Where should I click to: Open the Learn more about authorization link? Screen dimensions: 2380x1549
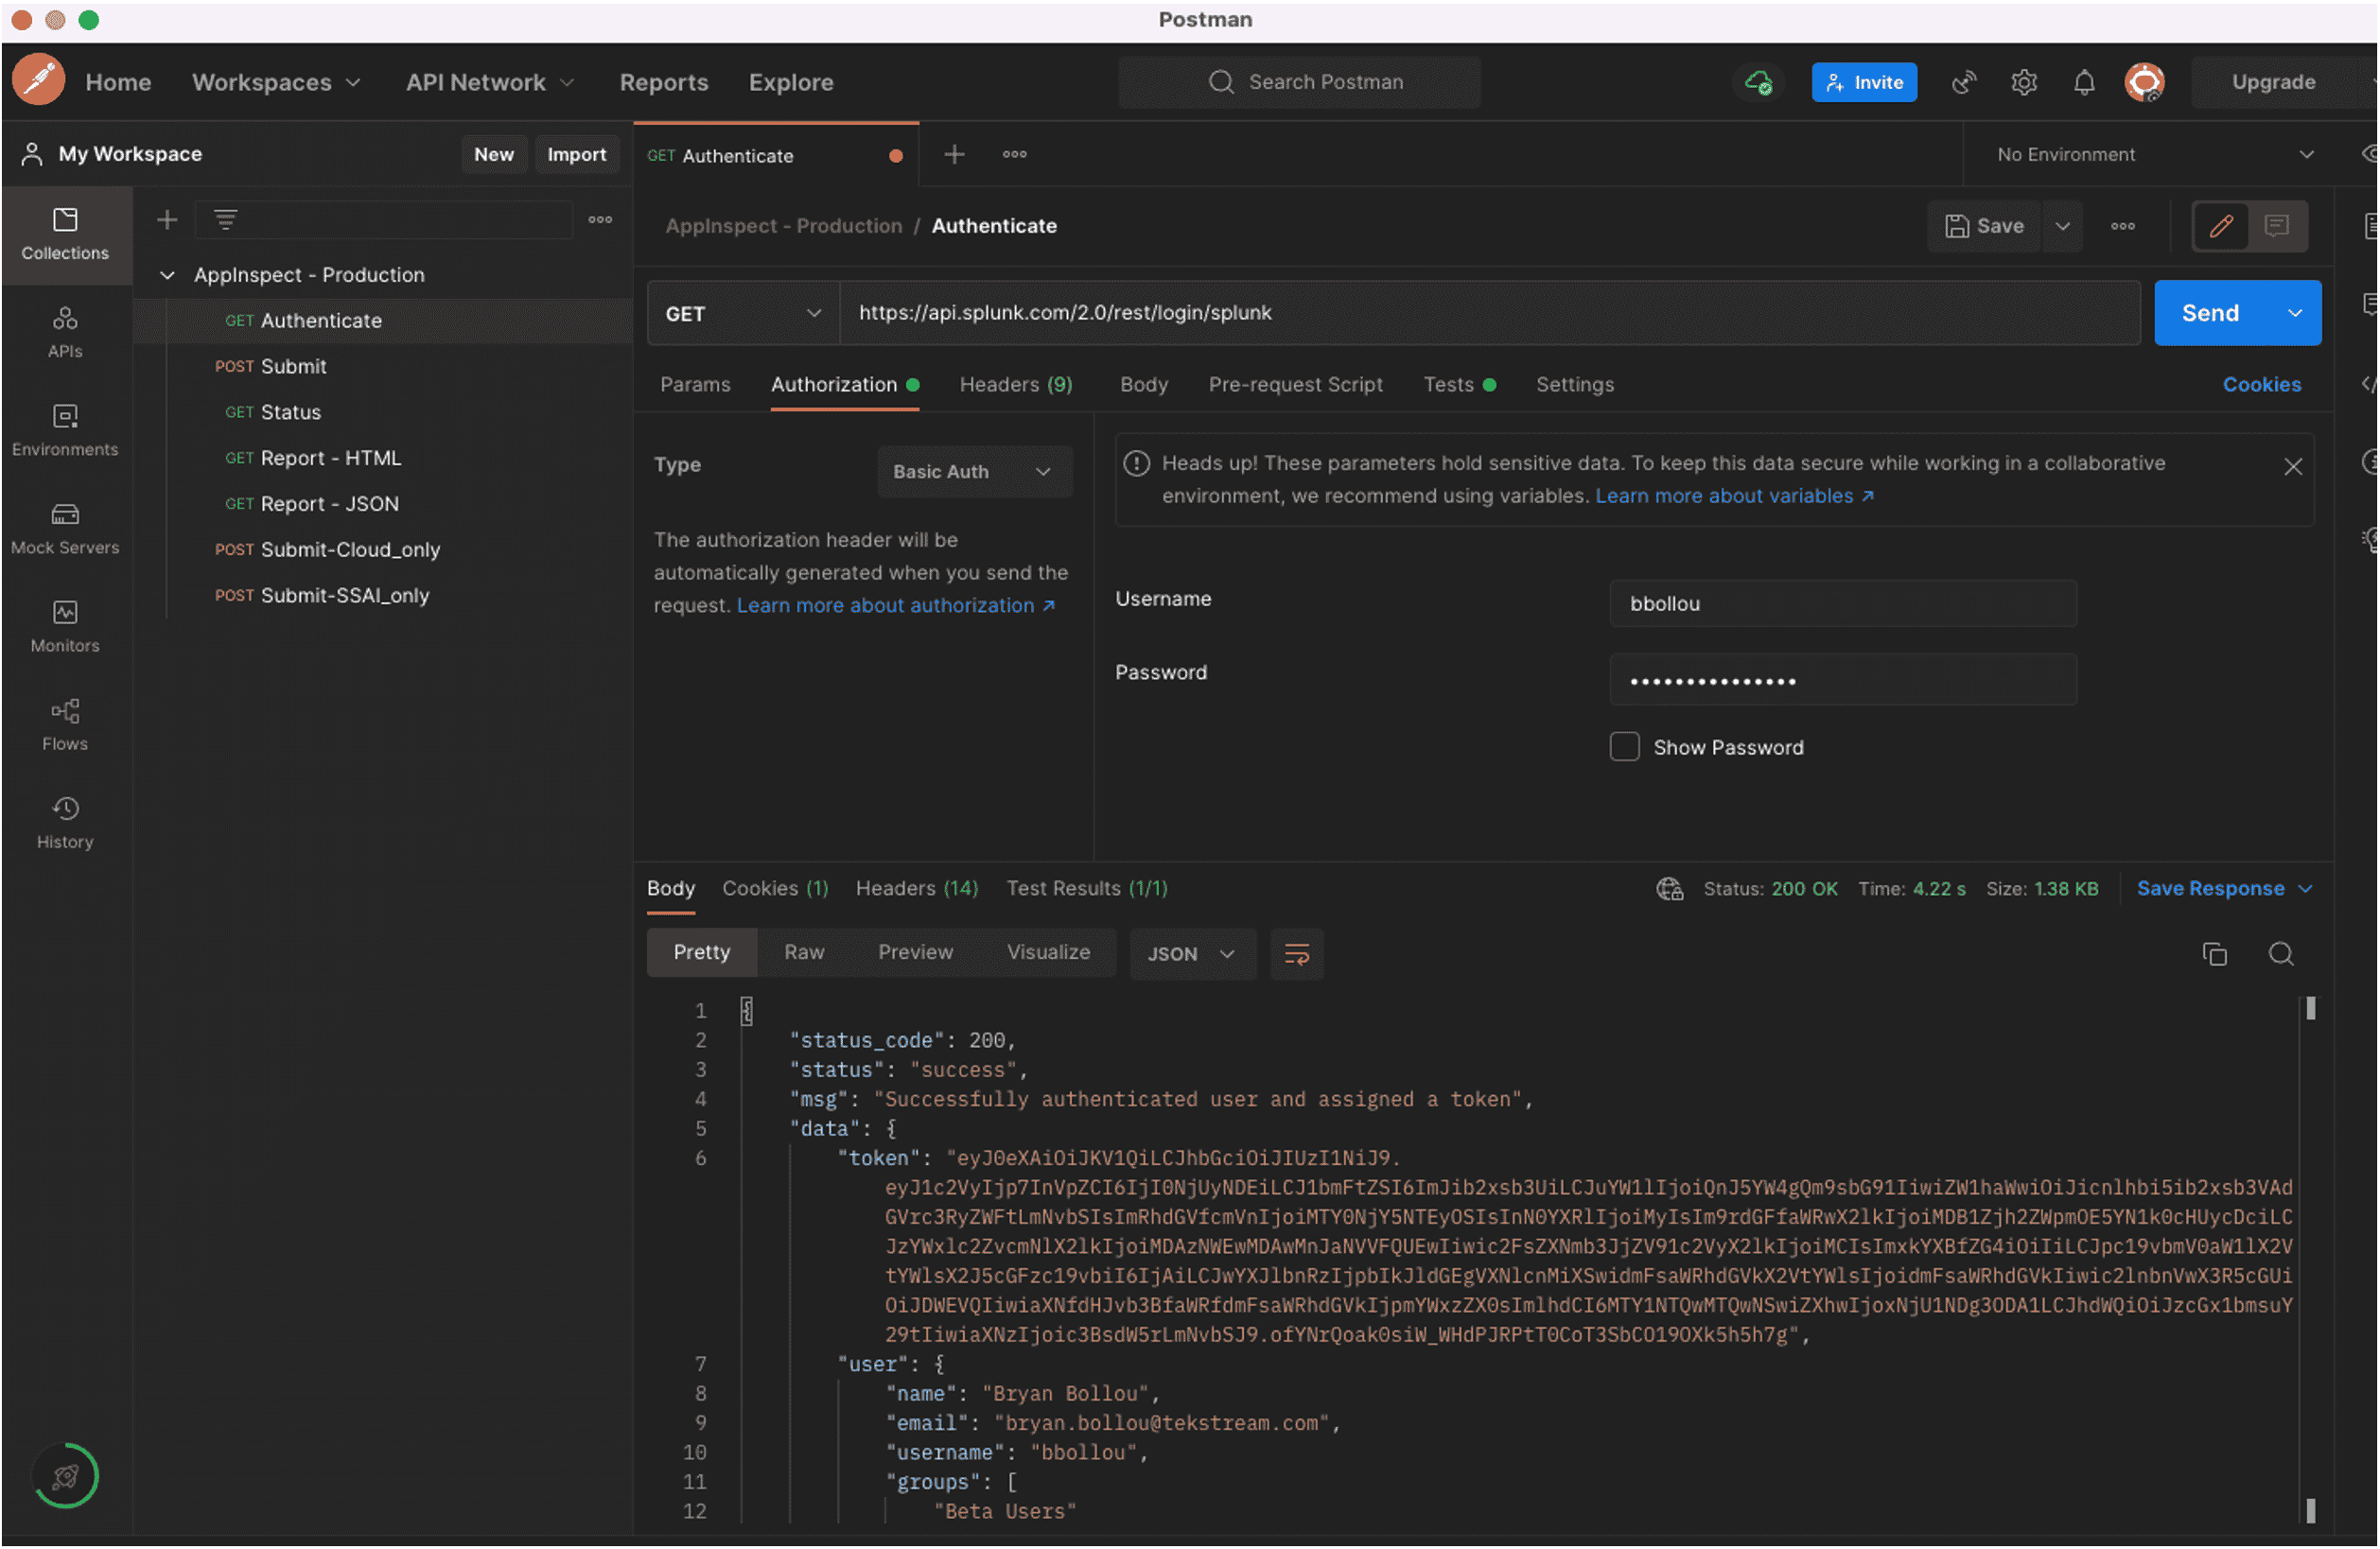[x=895, y=605]
